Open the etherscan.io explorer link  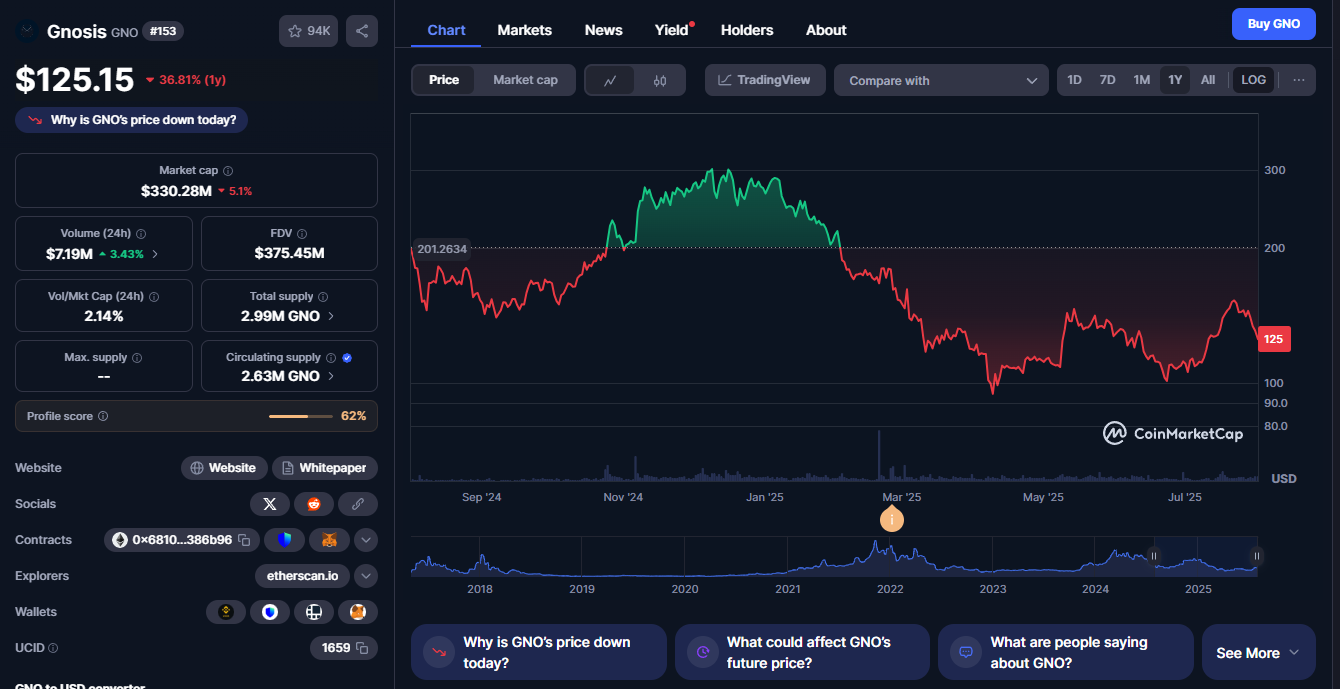point(303,576)
